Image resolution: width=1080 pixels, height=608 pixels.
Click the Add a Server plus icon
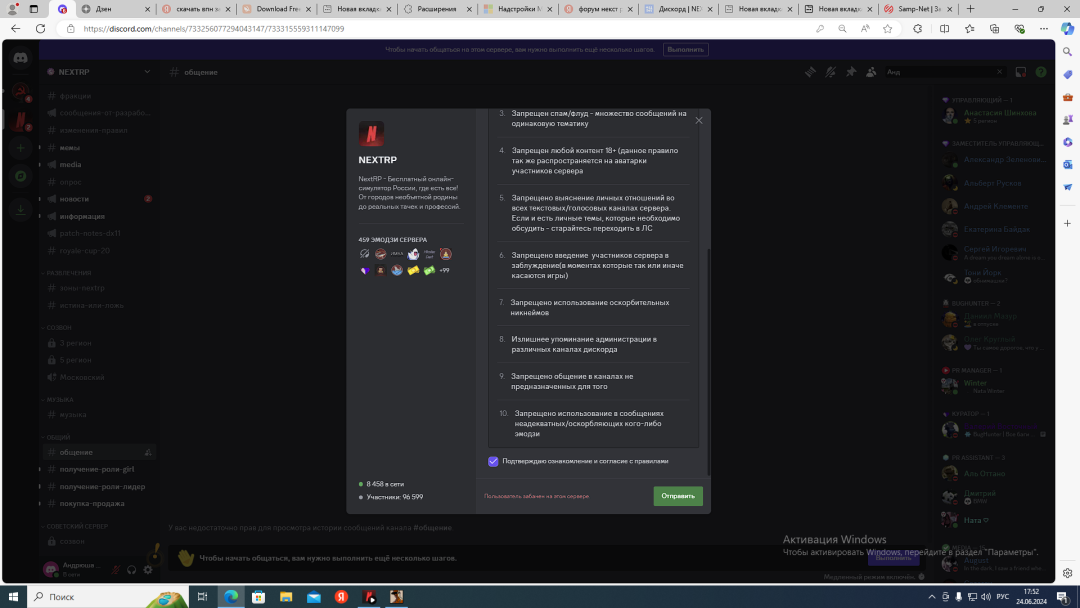(x=21, y=148)
